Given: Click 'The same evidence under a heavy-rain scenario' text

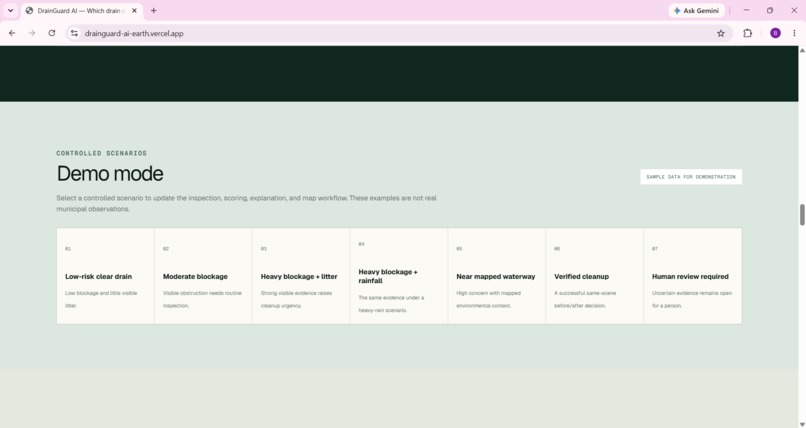Looking at the screenshot, I should tap(391, 304).
